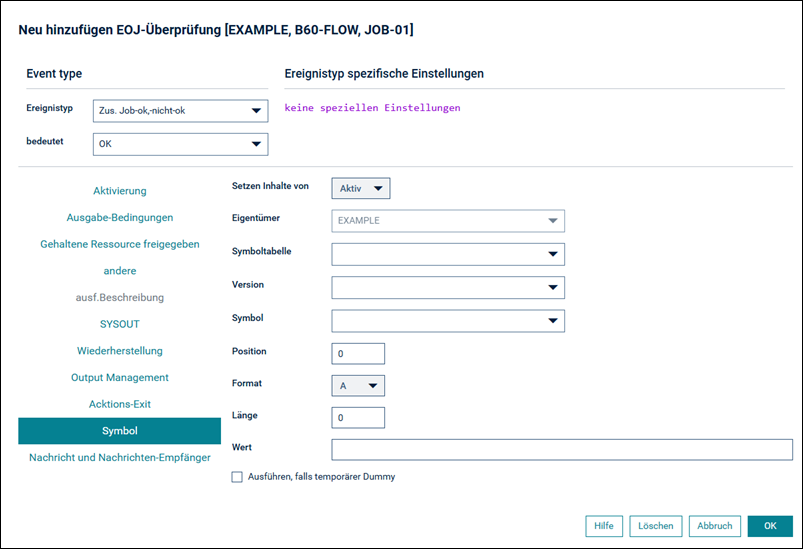
Task: Click the 'keine speziellen Einstellungen' text
Action: tap(372, 108)
